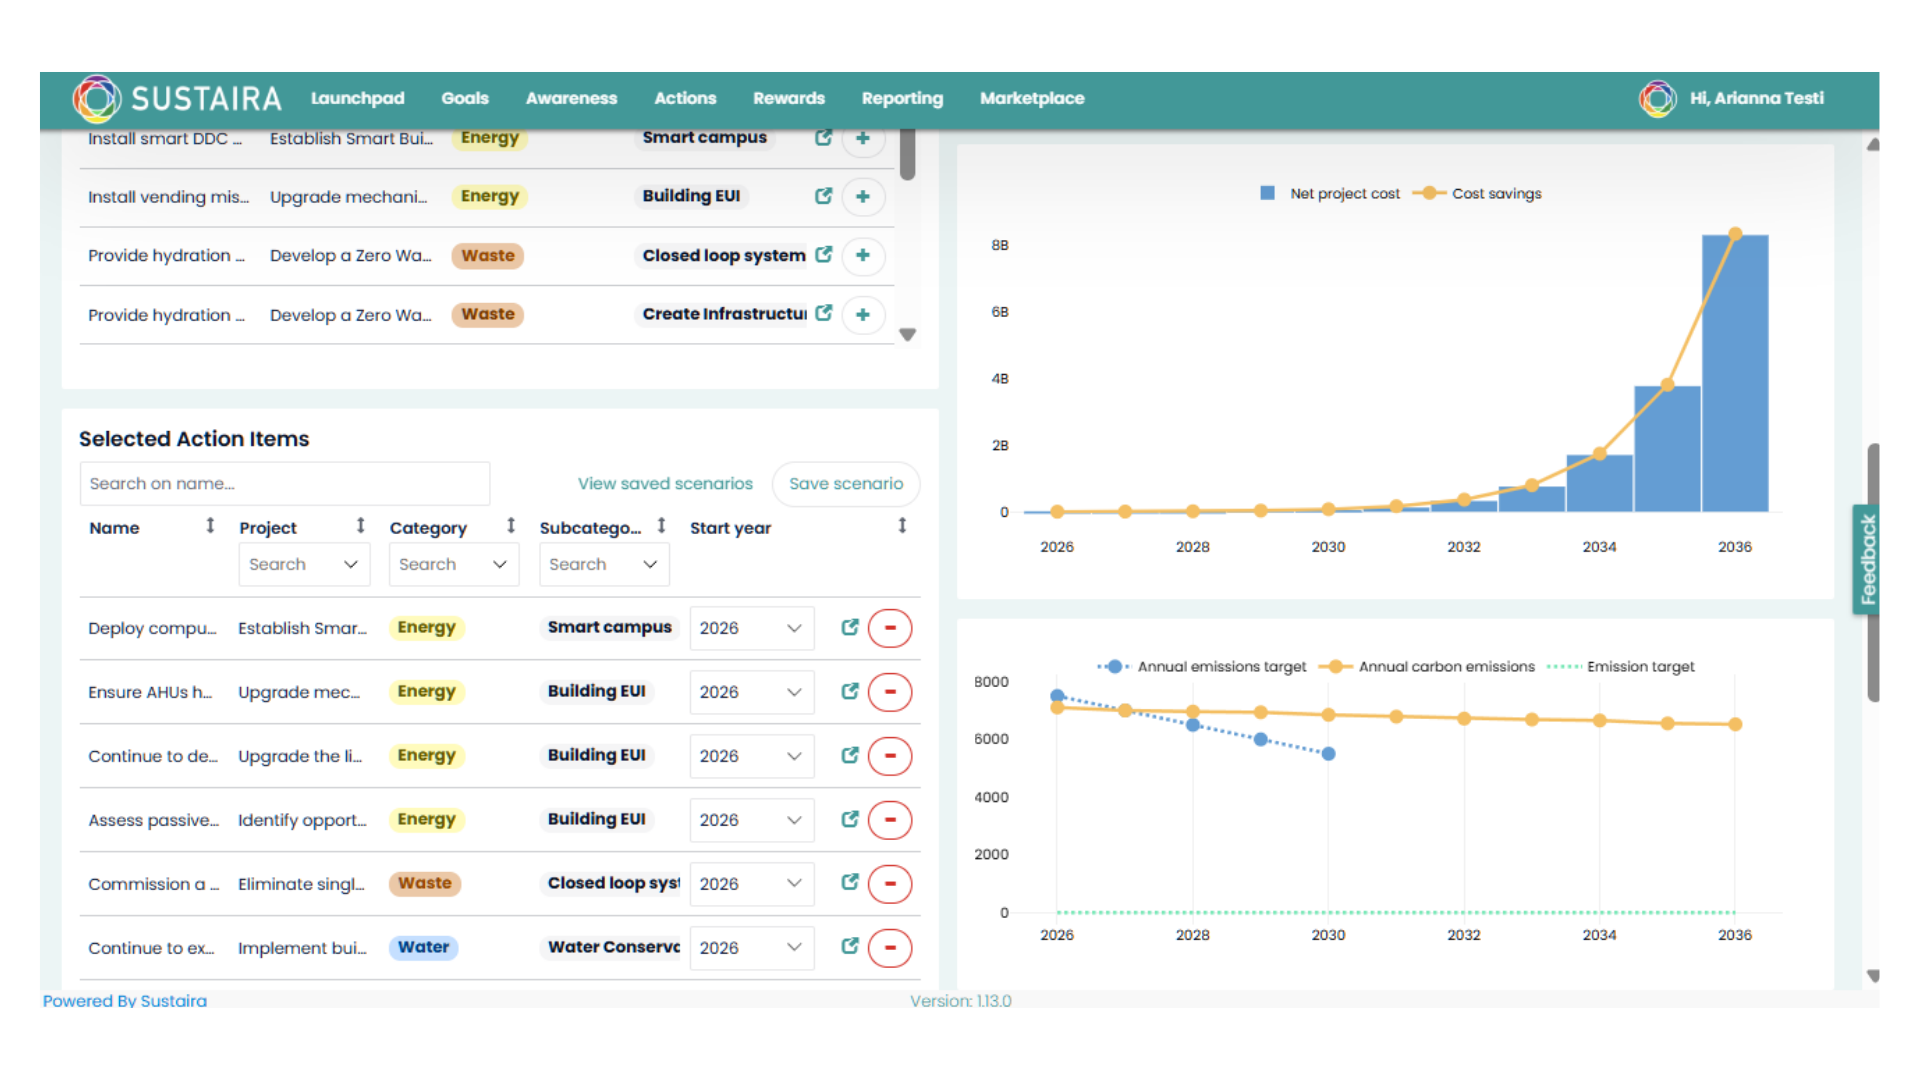
Task: Navigate to the Goals tab
Action: point(464,98)
